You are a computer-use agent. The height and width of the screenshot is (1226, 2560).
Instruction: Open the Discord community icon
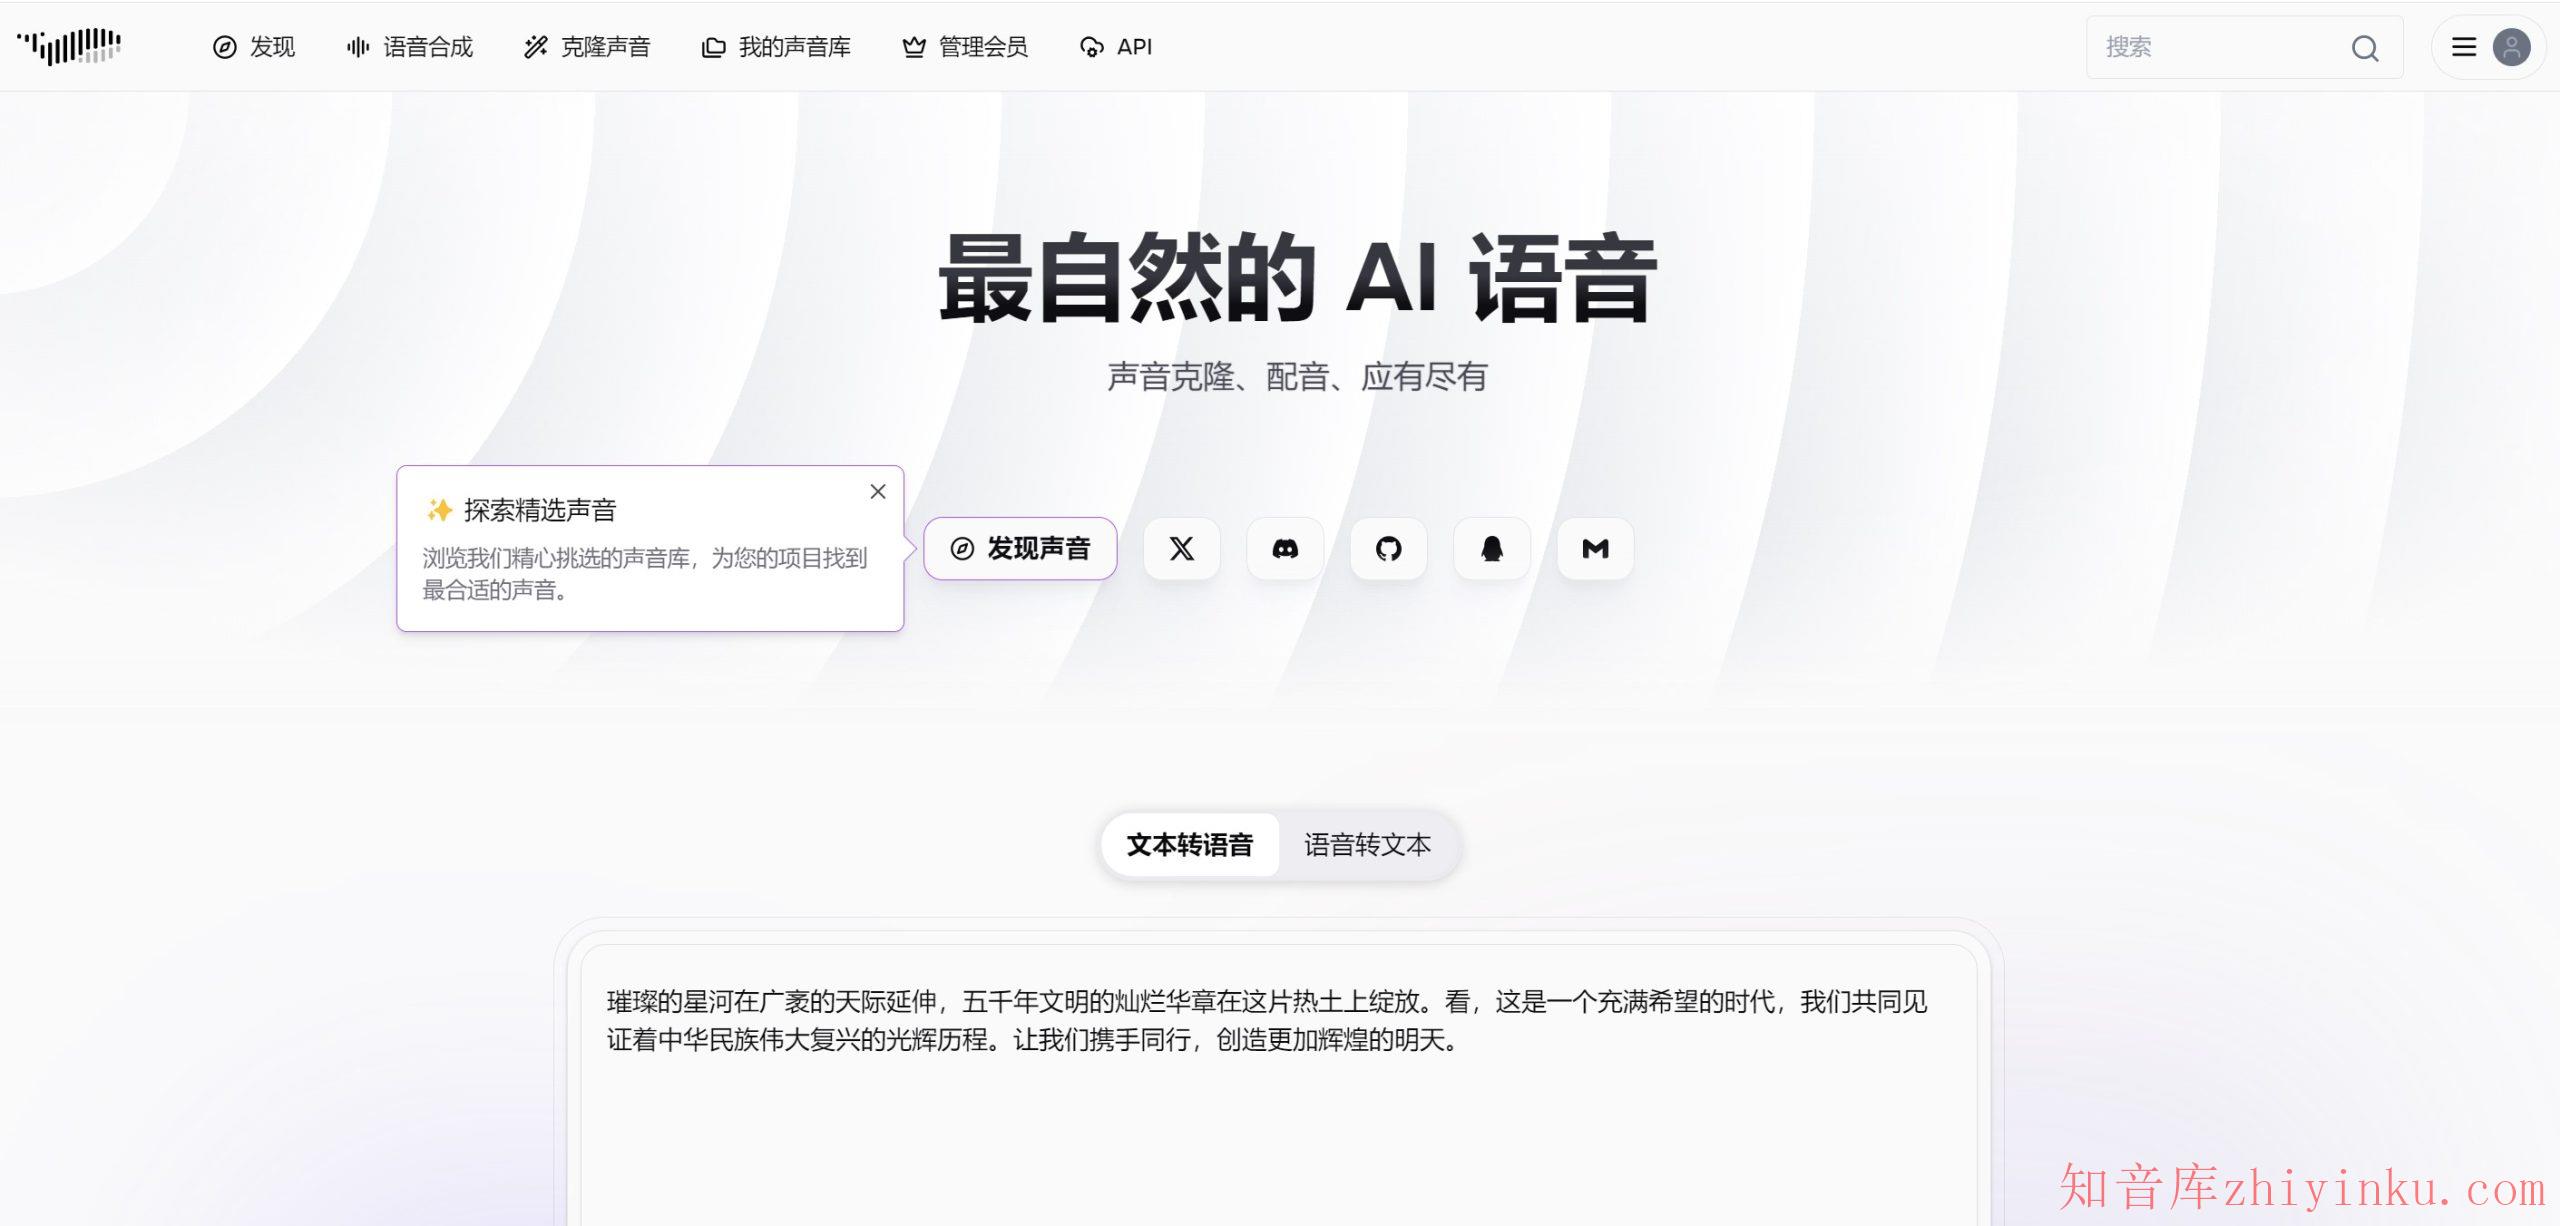[1285, 548]
